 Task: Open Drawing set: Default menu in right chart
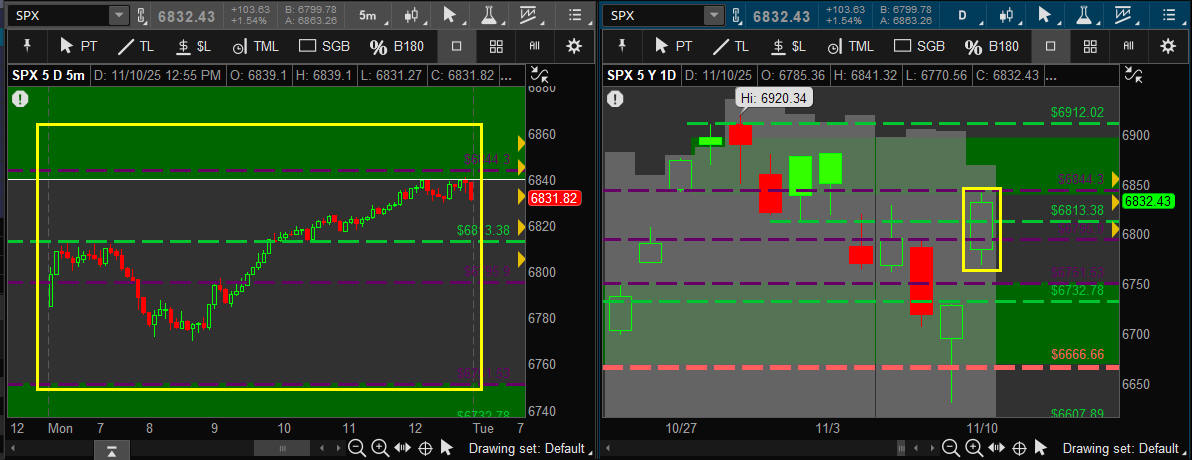pyautogui.click(x=1120, y=448)
